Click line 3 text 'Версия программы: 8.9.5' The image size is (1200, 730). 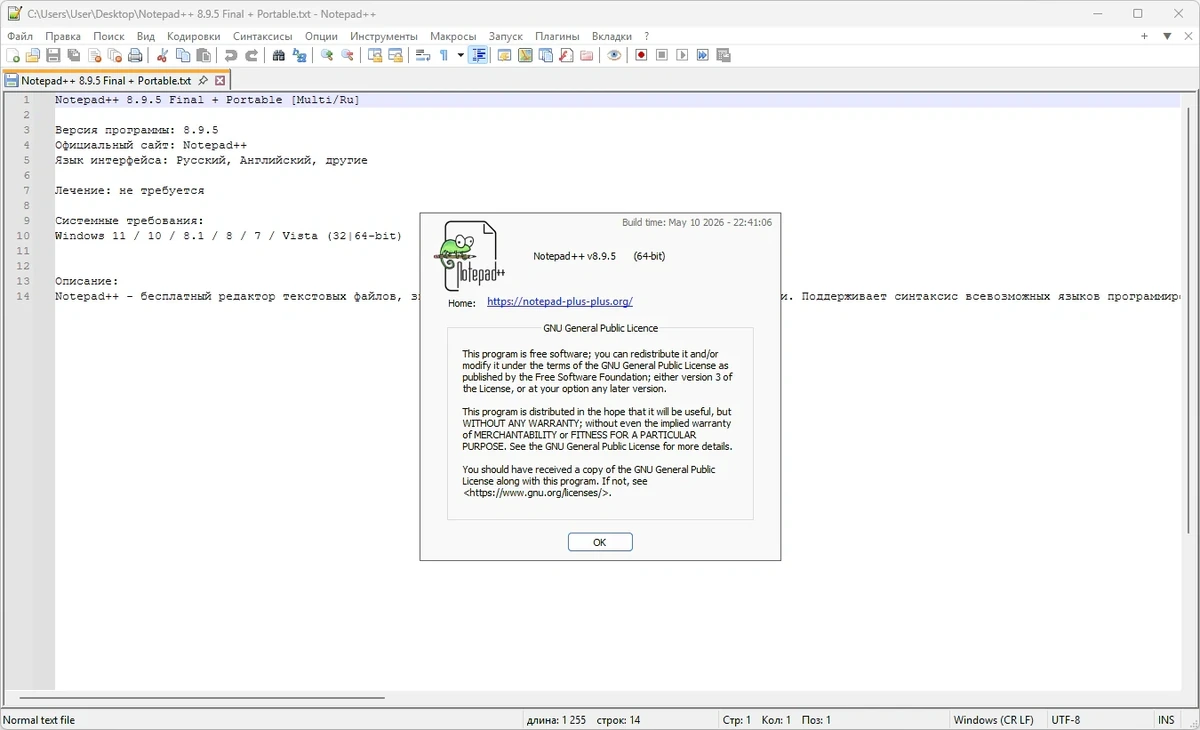click(x=136, y=130)
